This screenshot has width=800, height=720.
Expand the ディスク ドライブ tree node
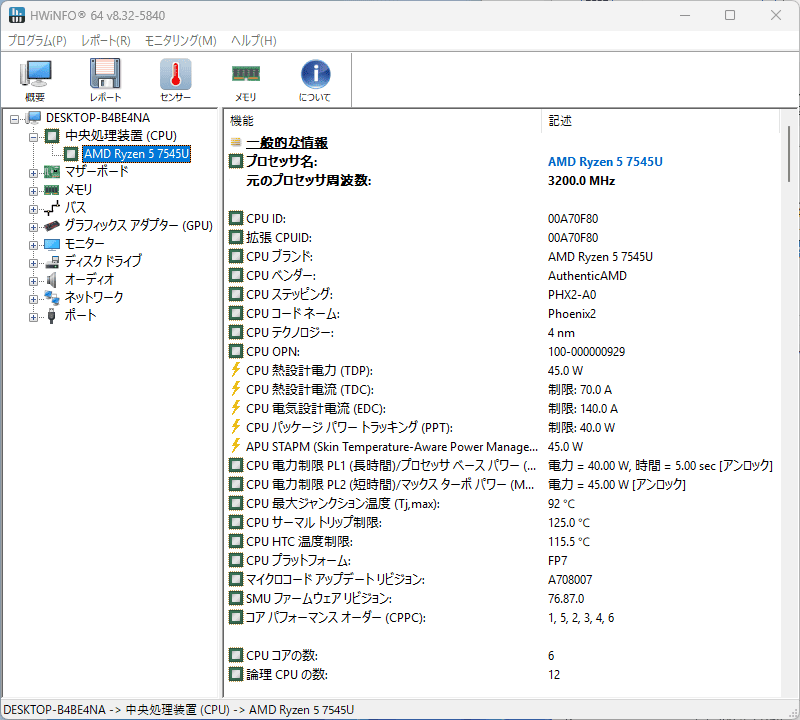[33, 262]
